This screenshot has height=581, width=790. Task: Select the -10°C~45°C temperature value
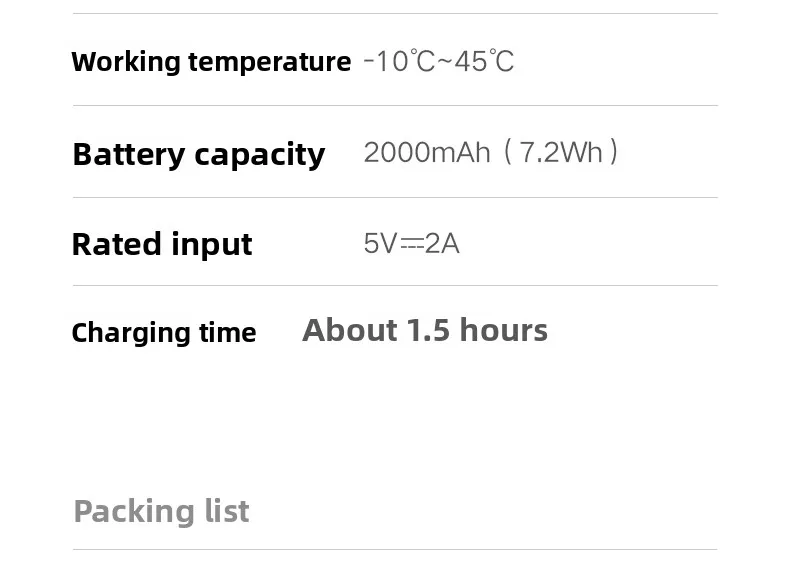tap(438, 61)
